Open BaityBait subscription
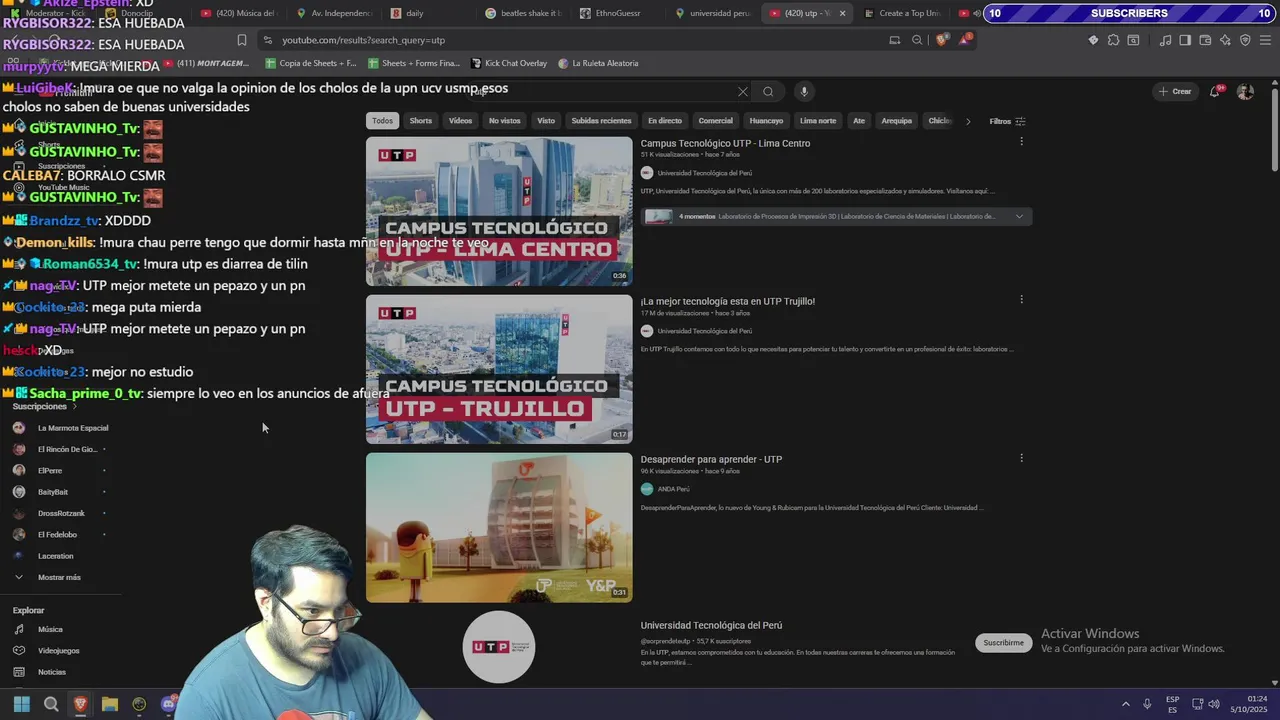The width and height of the screenshot is (1280, 720). pyautogui.click(x=53, y=492)
